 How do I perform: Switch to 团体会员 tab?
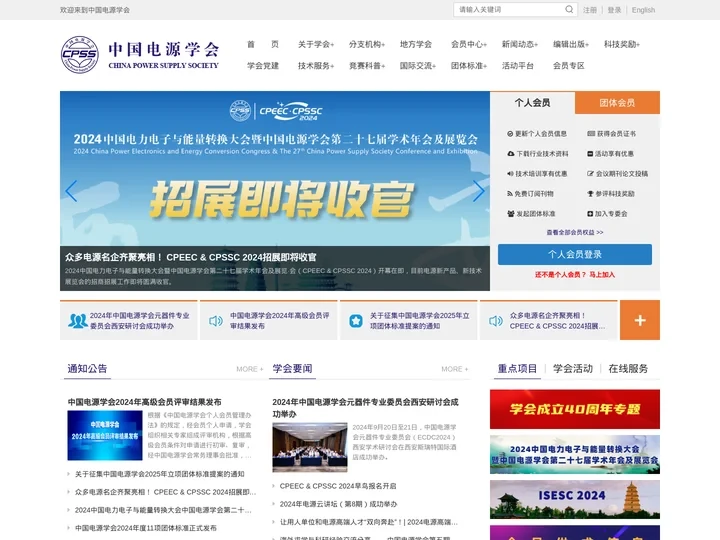[617, 102]
